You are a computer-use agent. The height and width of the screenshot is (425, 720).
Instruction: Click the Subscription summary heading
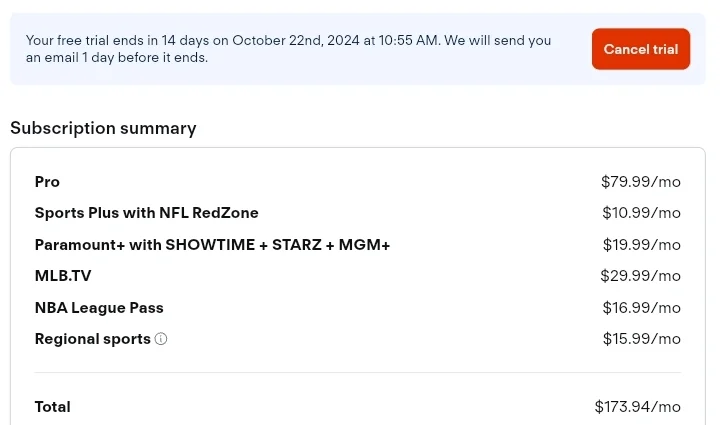103,128
